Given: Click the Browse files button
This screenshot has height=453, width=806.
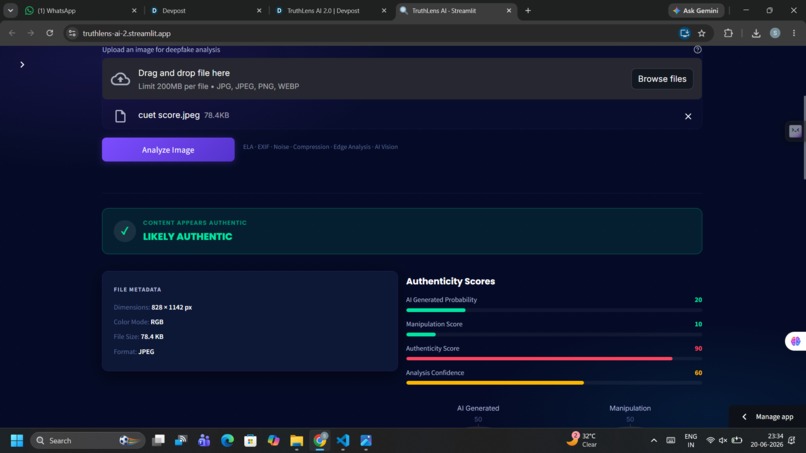Looking at the screenshot, I should pos(662,79).
